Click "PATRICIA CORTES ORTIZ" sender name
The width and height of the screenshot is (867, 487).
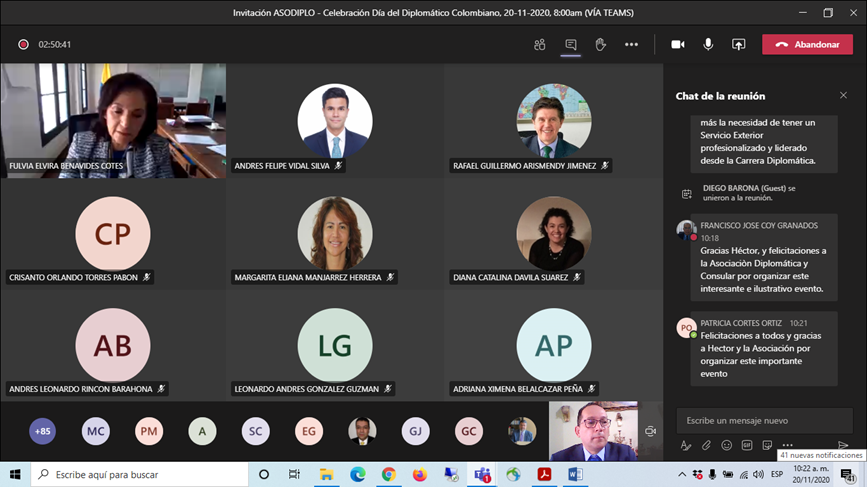click(x=741, y=323)
